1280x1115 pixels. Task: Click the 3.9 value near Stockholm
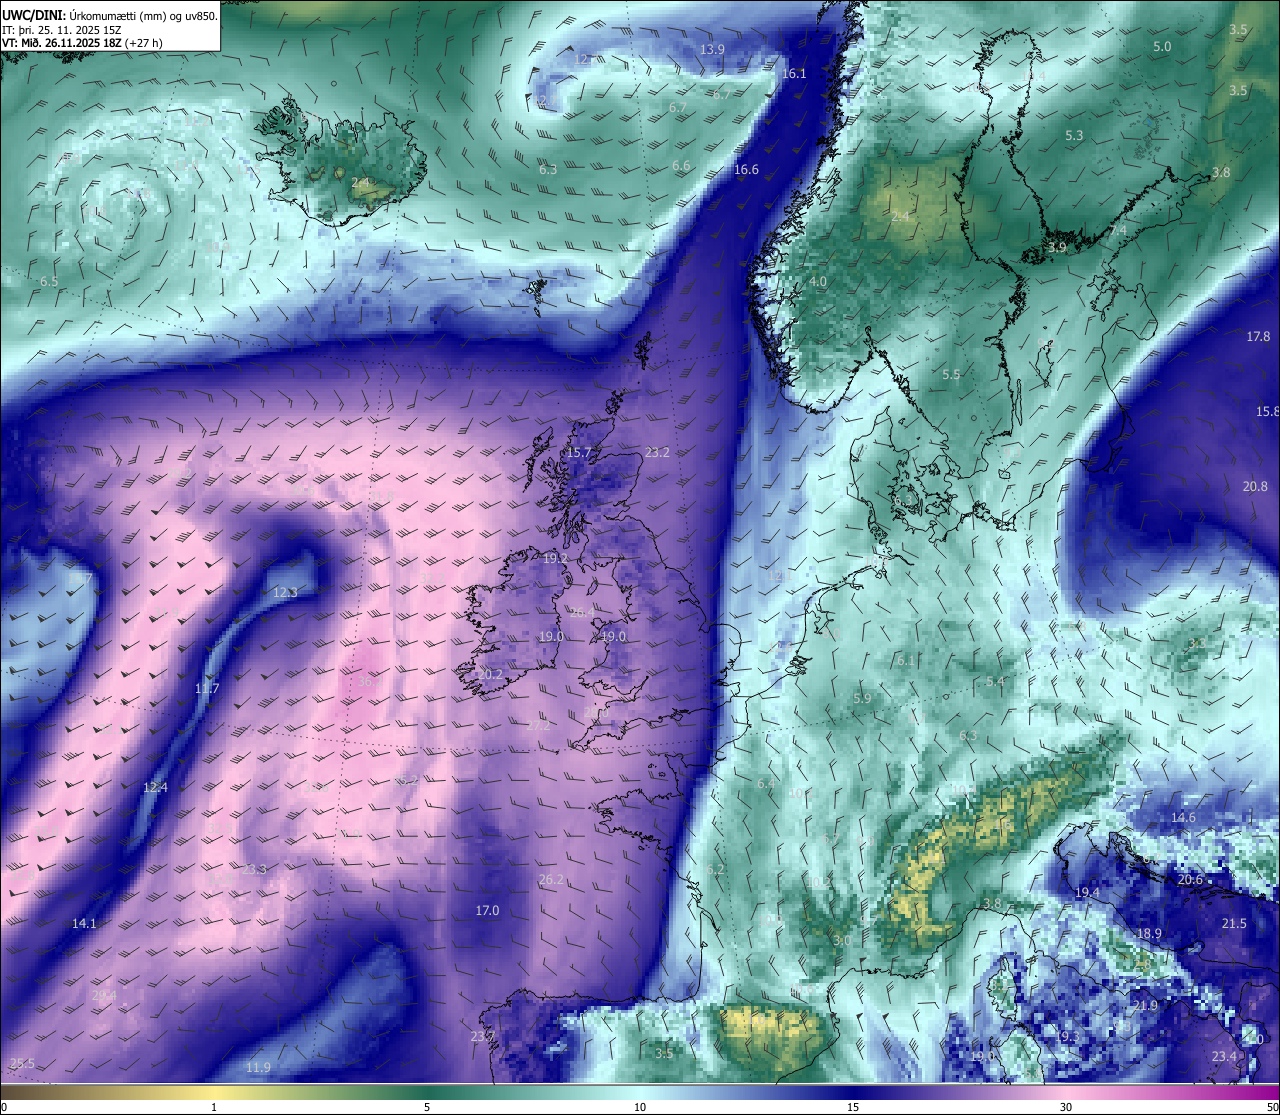pos(1057,248)
